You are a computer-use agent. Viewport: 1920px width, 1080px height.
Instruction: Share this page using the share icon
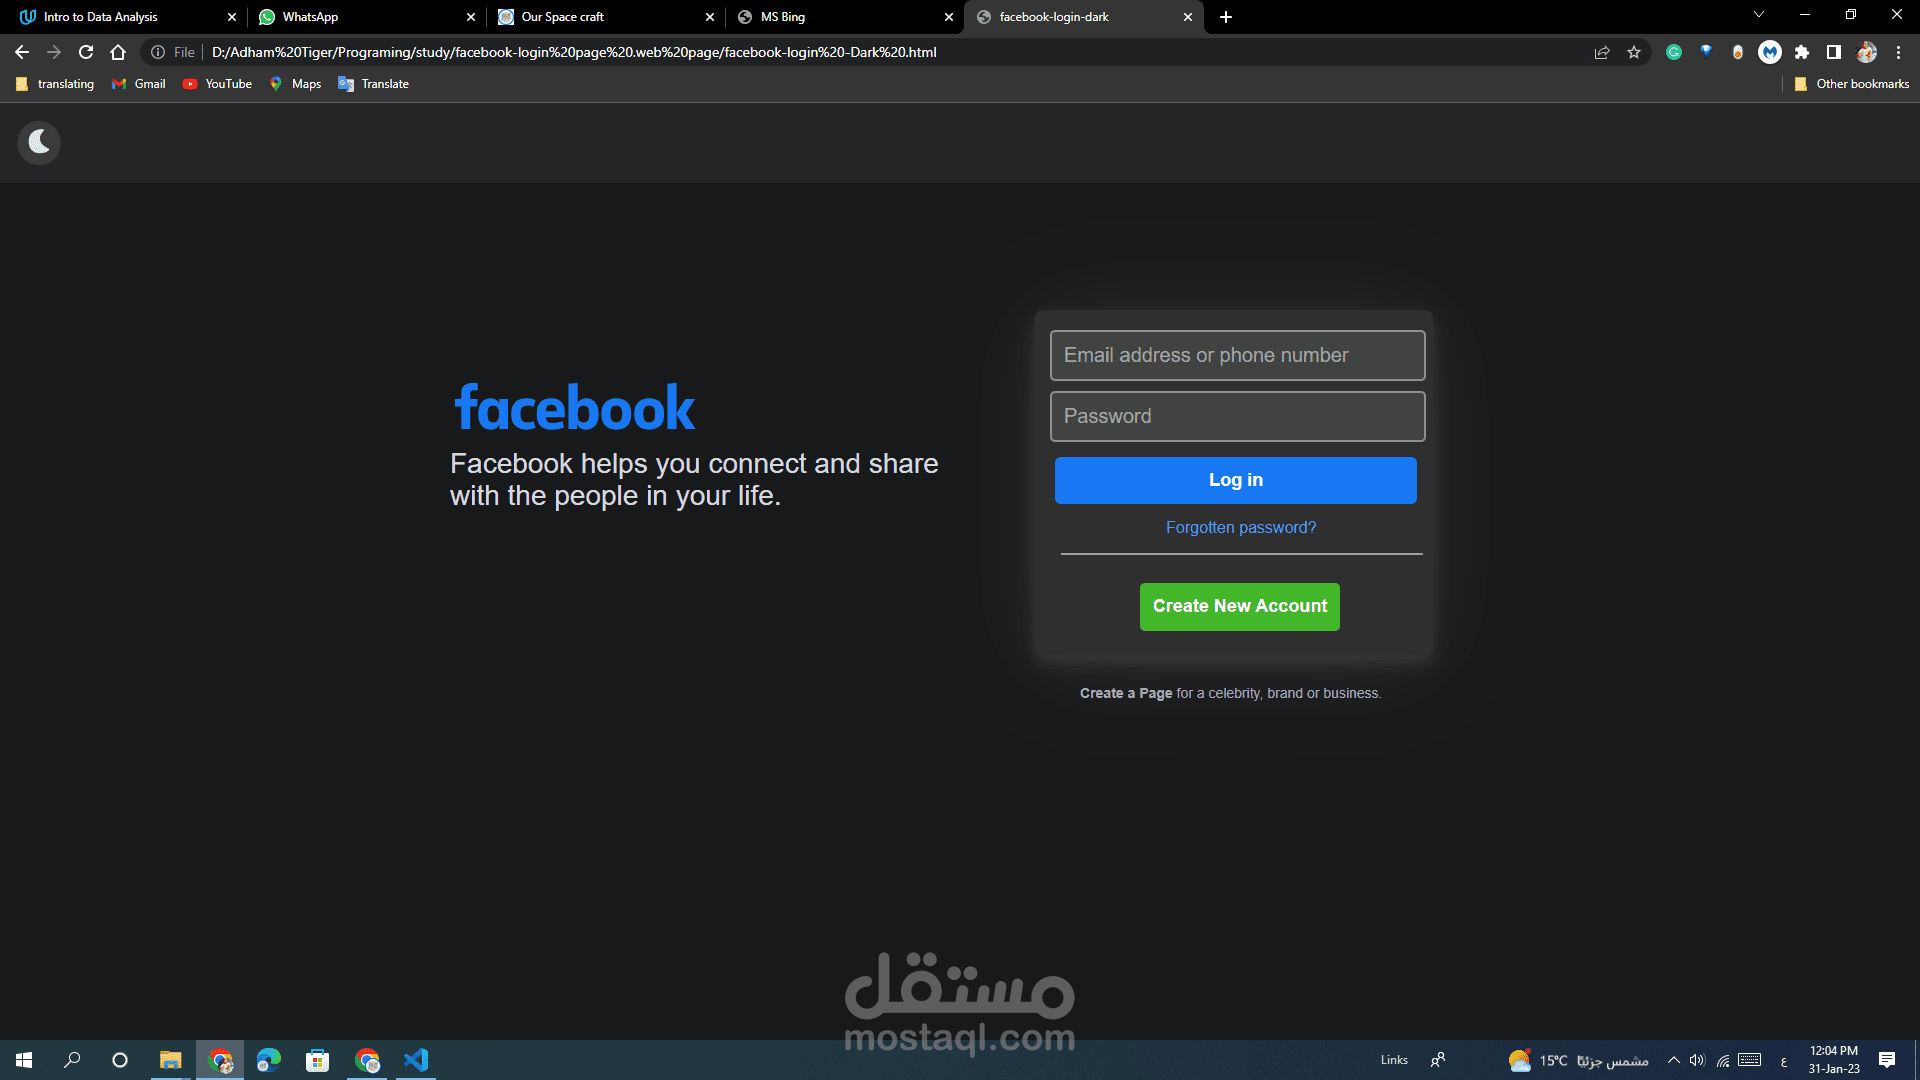click(1602, 52)
